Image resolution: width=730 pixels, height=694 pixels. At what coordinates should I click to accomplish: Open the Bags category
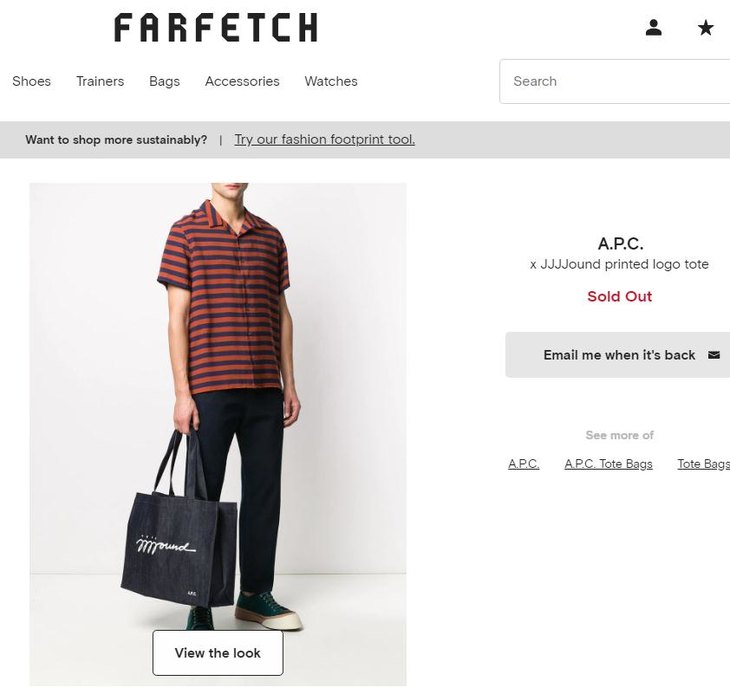(164, 81)
